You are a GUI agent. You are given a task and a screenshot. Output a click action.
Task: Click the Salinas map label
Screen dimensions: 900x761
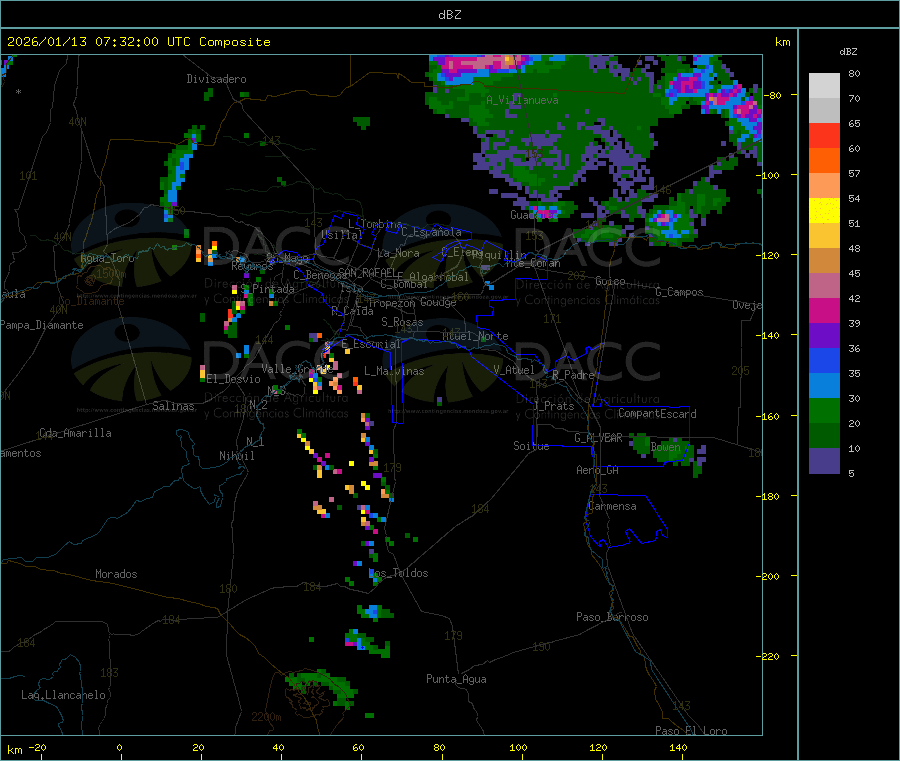pyautogui.click(x=173, y=406)
